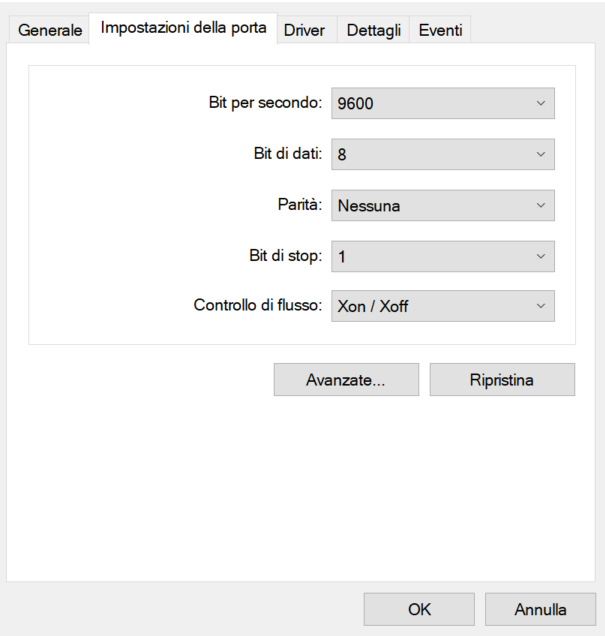Expand the Bit per secondo dropdown arrow
Image resolution: width=605 pixels, height=636 pixels.
click(541, 103)
